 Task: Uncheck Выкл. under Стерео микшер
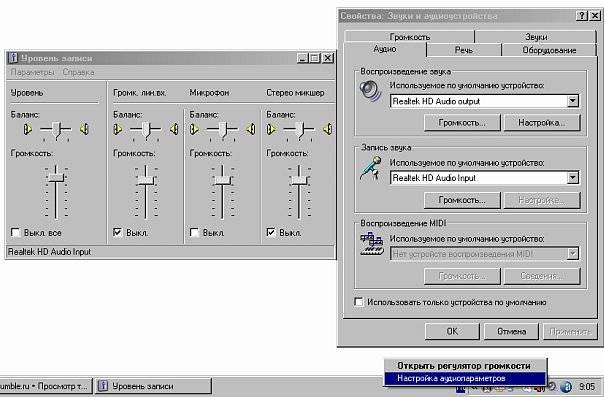(x=271, y=233)
